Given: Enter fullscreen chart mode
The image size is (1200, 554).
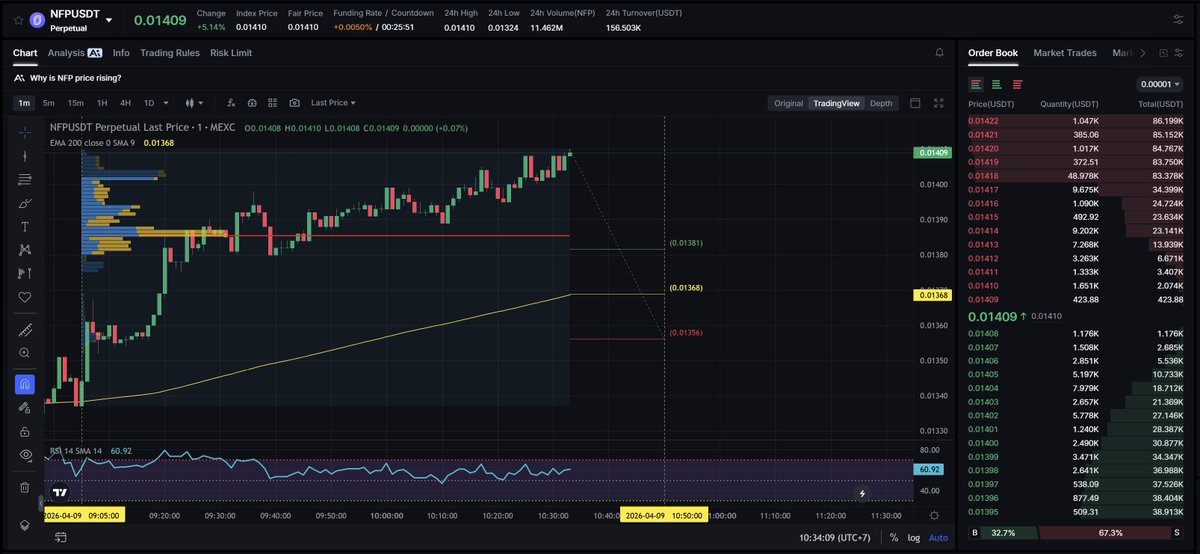Looking at the screenshot, I should (x=938, y=103).
